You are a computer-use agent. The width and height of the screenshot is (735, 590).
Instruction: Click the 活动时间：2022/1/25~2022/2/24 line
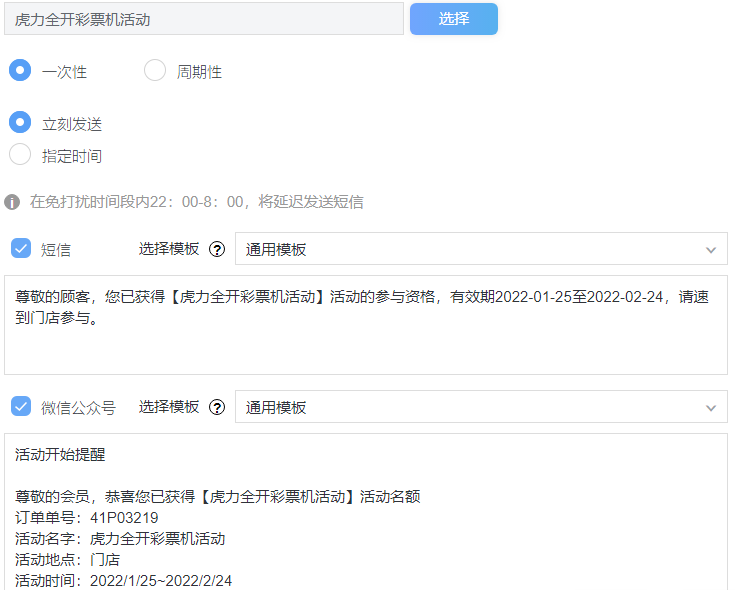[123, 580]
